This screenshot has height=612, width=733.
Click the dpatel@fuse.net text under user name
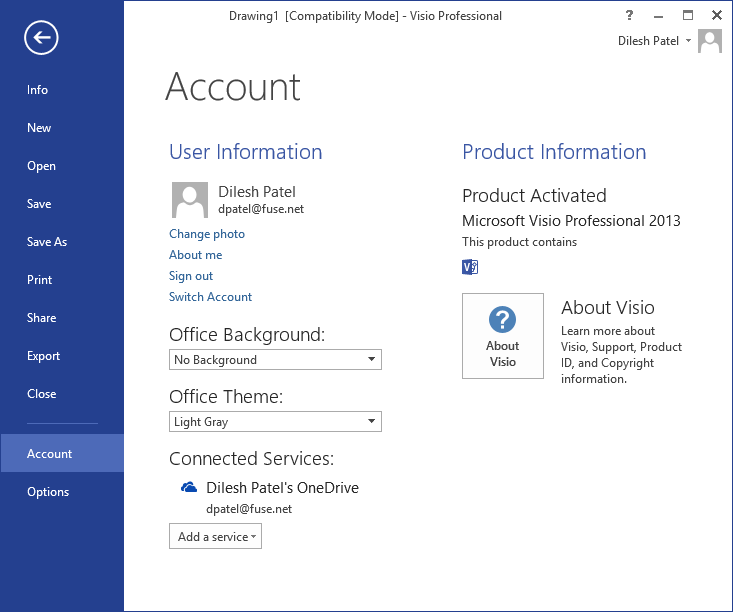261,209
